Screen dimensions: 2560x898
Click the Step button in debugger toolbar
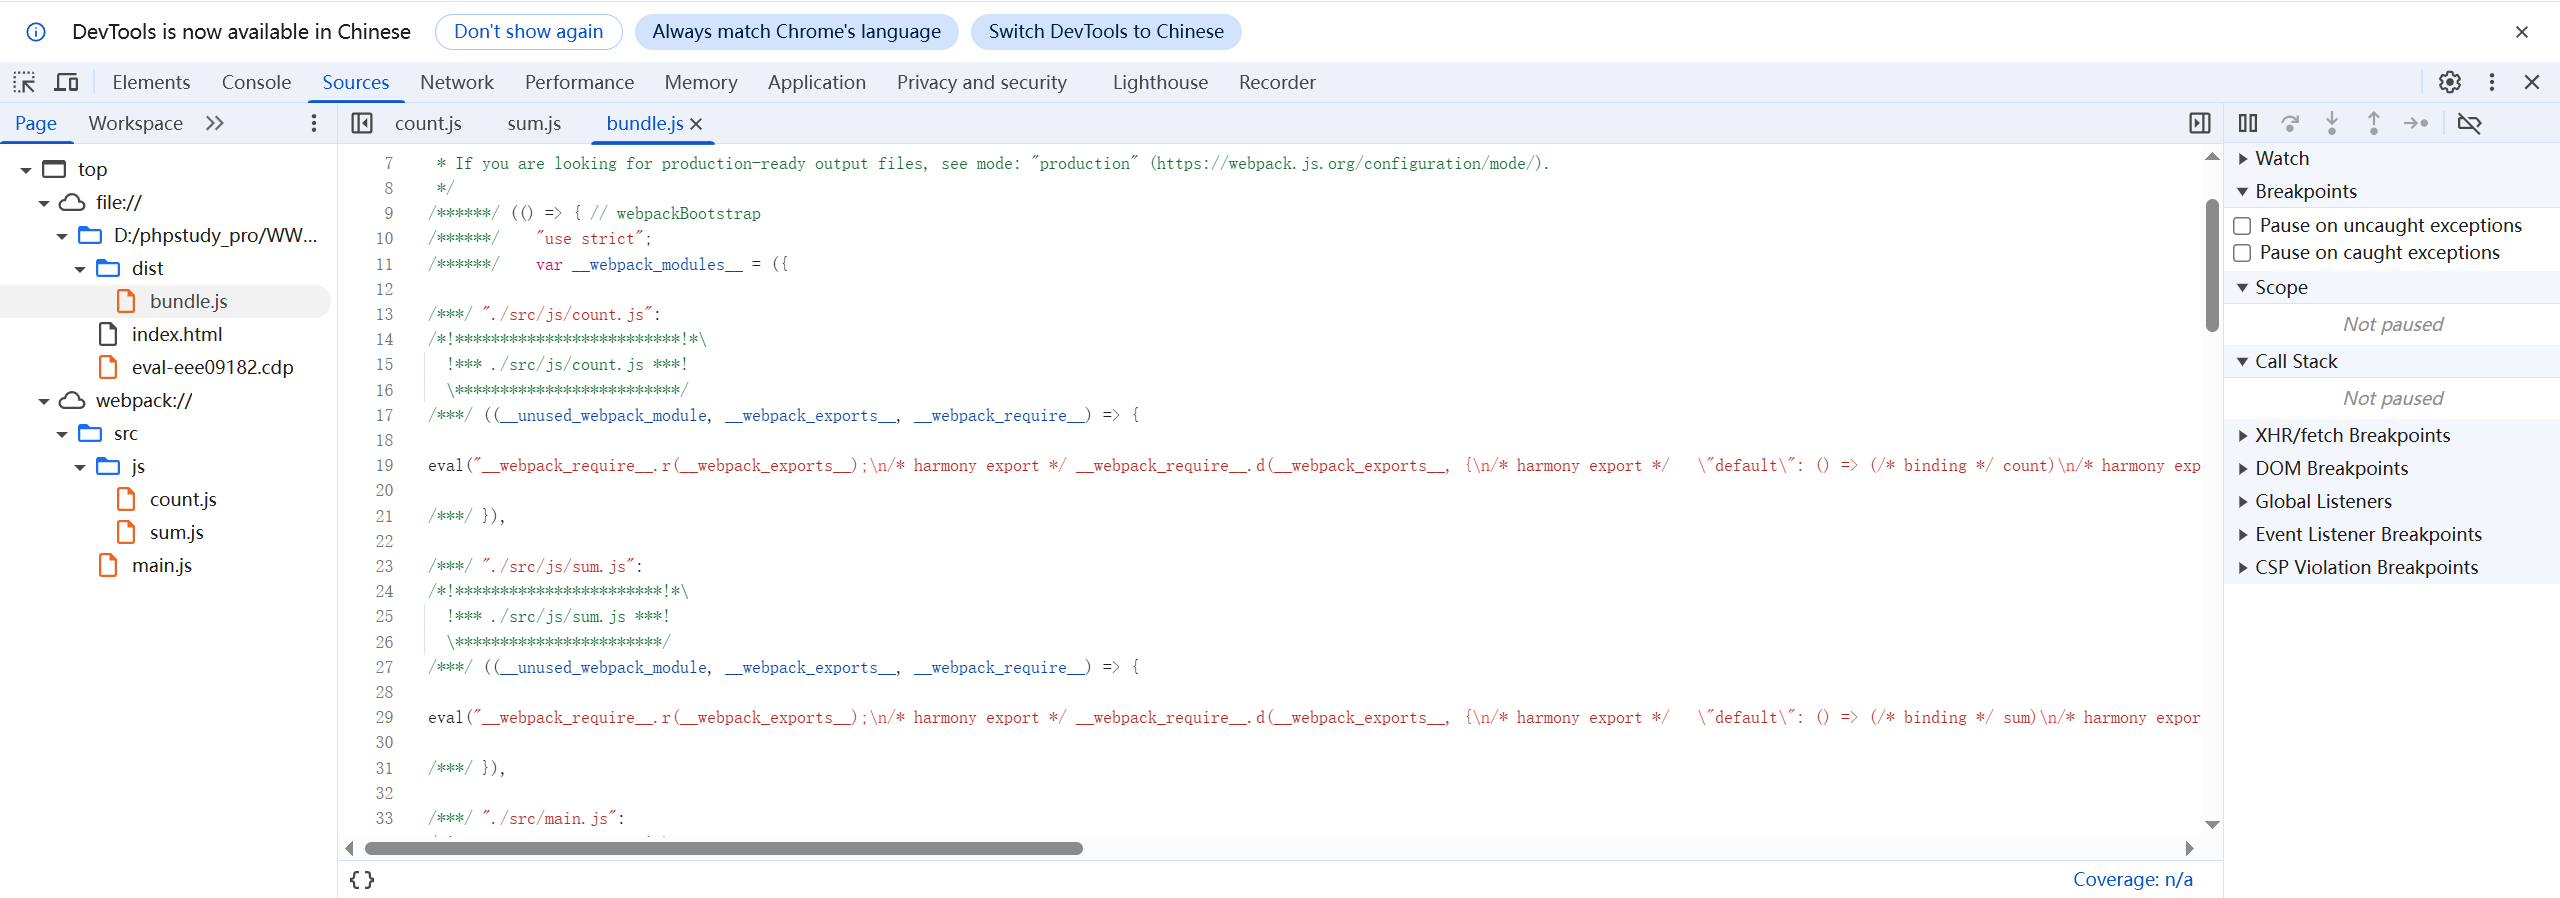coord(2416,123)
